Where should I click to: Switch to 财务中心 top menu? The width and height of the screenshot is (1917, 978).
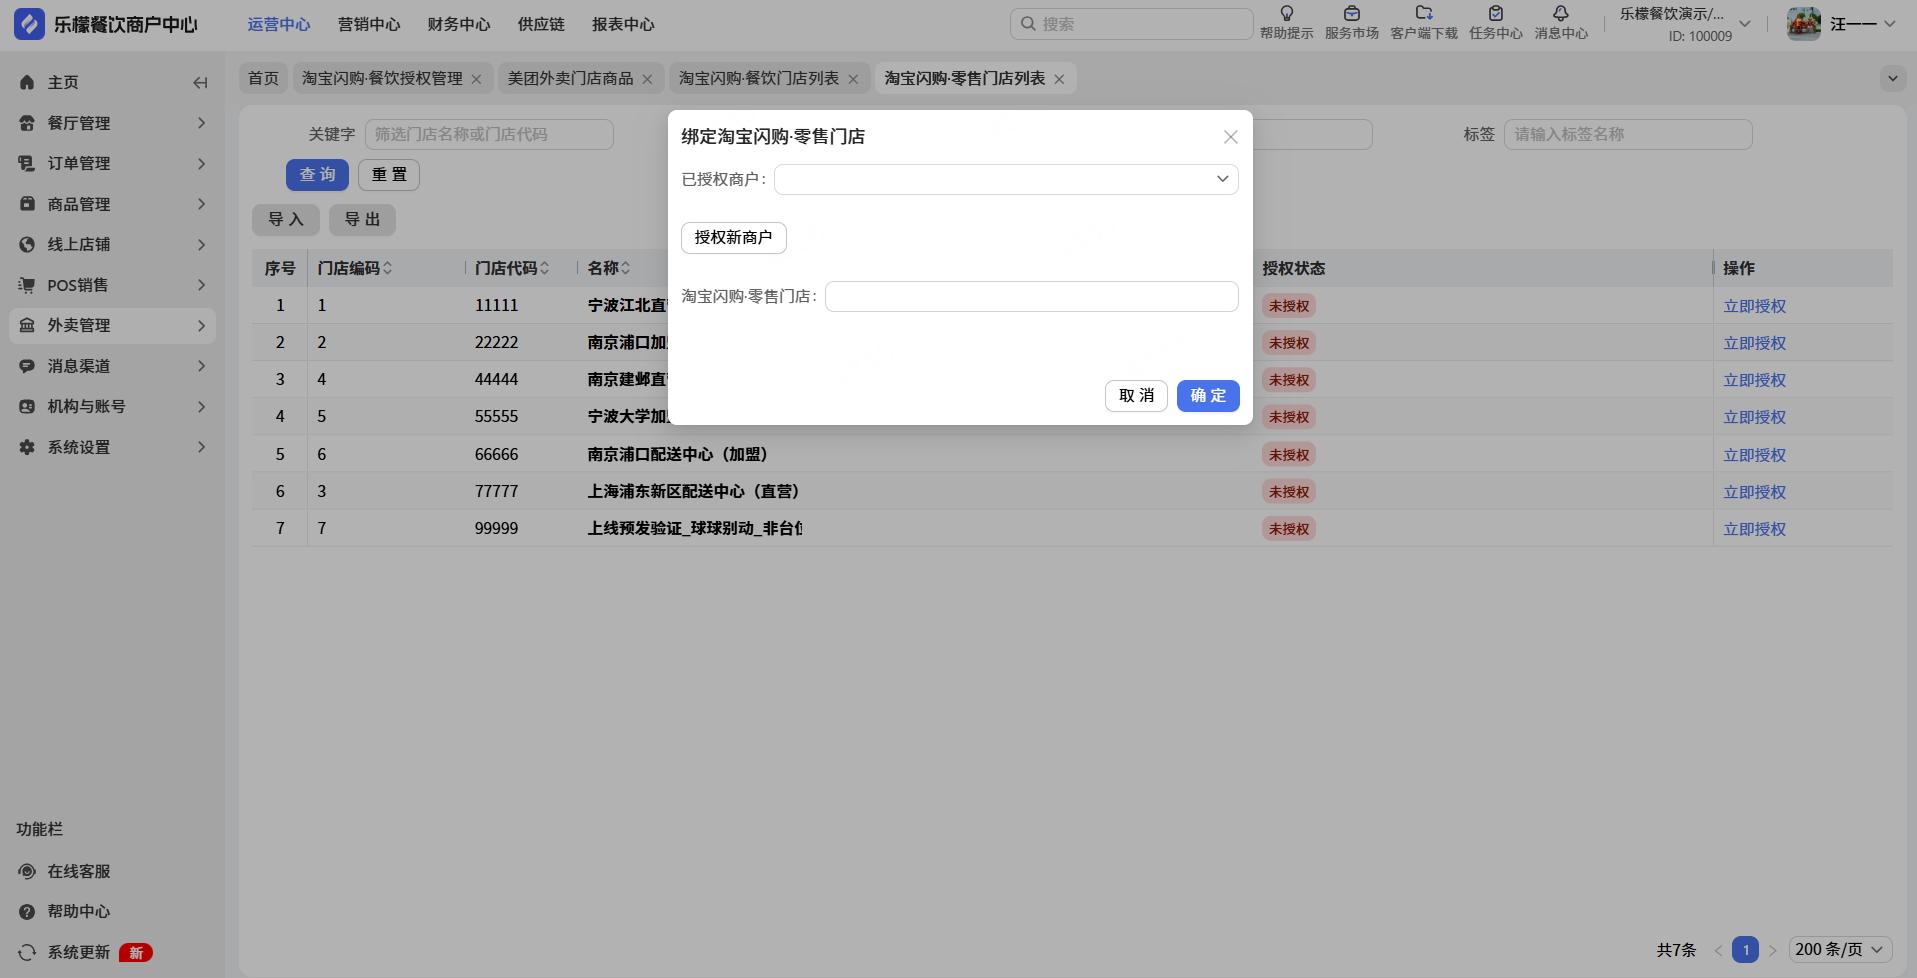(x=459, y=24)
